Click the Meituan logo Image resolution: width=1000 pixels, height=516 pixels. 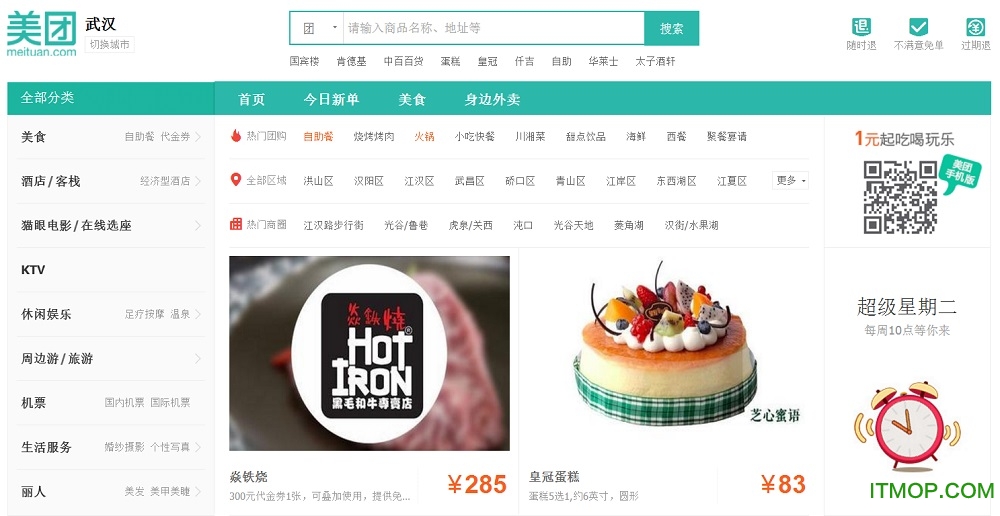[41, 34]
